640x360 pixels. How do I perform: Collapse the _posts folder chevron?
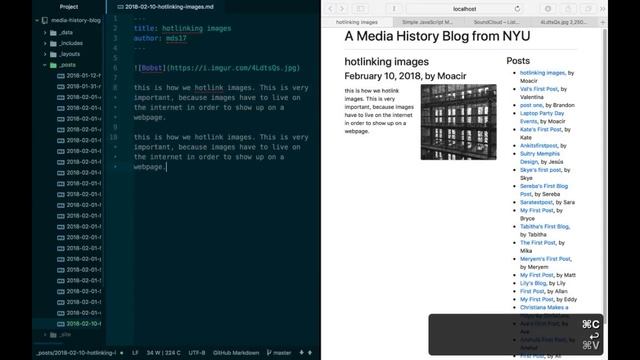pyautogui.click(x=44, y=65)
